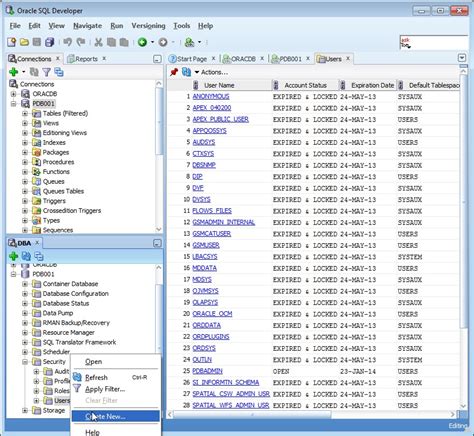Click sort icon on Account Status column

tap(276, 85)
